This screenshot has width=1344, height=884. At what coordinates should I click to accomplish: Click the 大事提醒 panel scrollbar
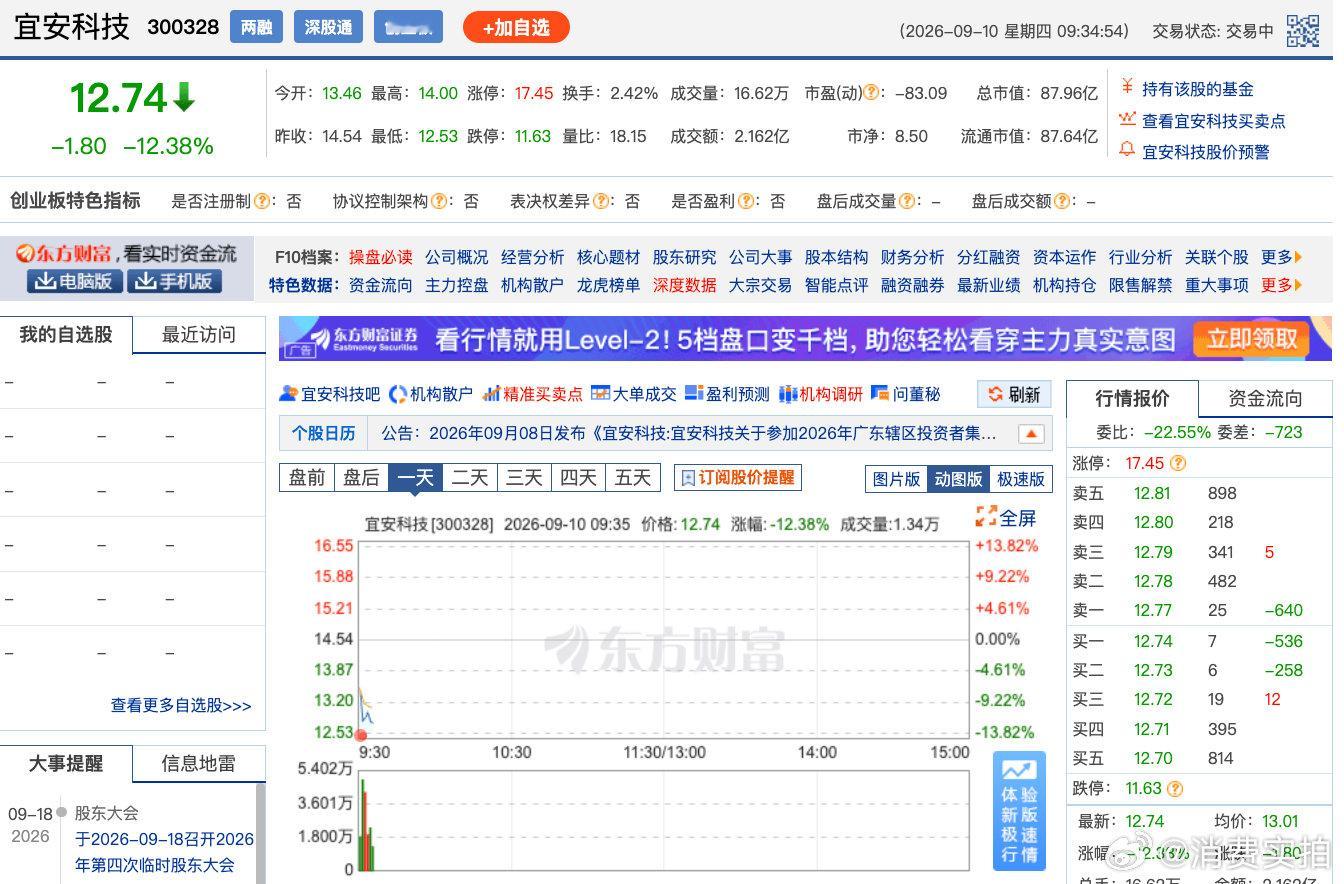[261, 833]
